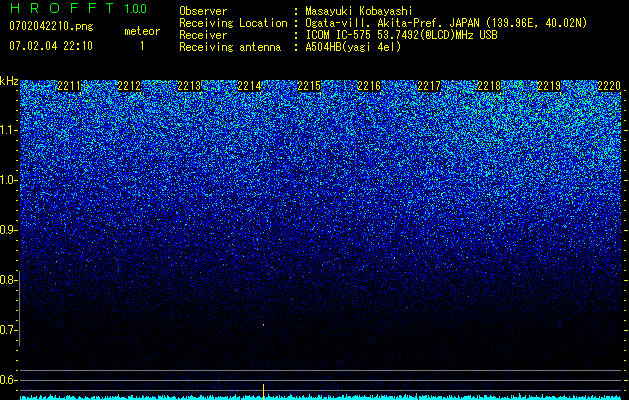Image resolution: width=629 pixels, height=400 pixels.
Task: Click receiver value ICOM IC-575 53.7492 MHz
Action: coord(402,35)
